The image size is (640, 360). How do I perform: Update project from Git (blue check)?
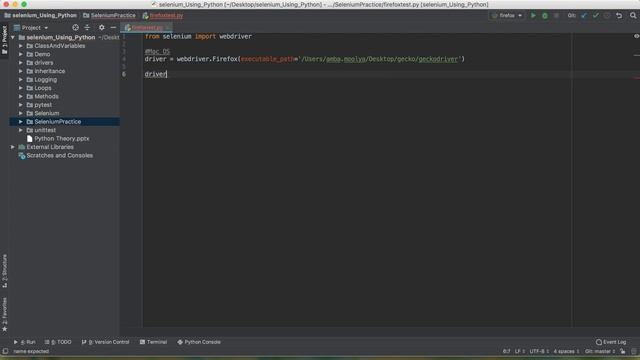tap(584, 16)
